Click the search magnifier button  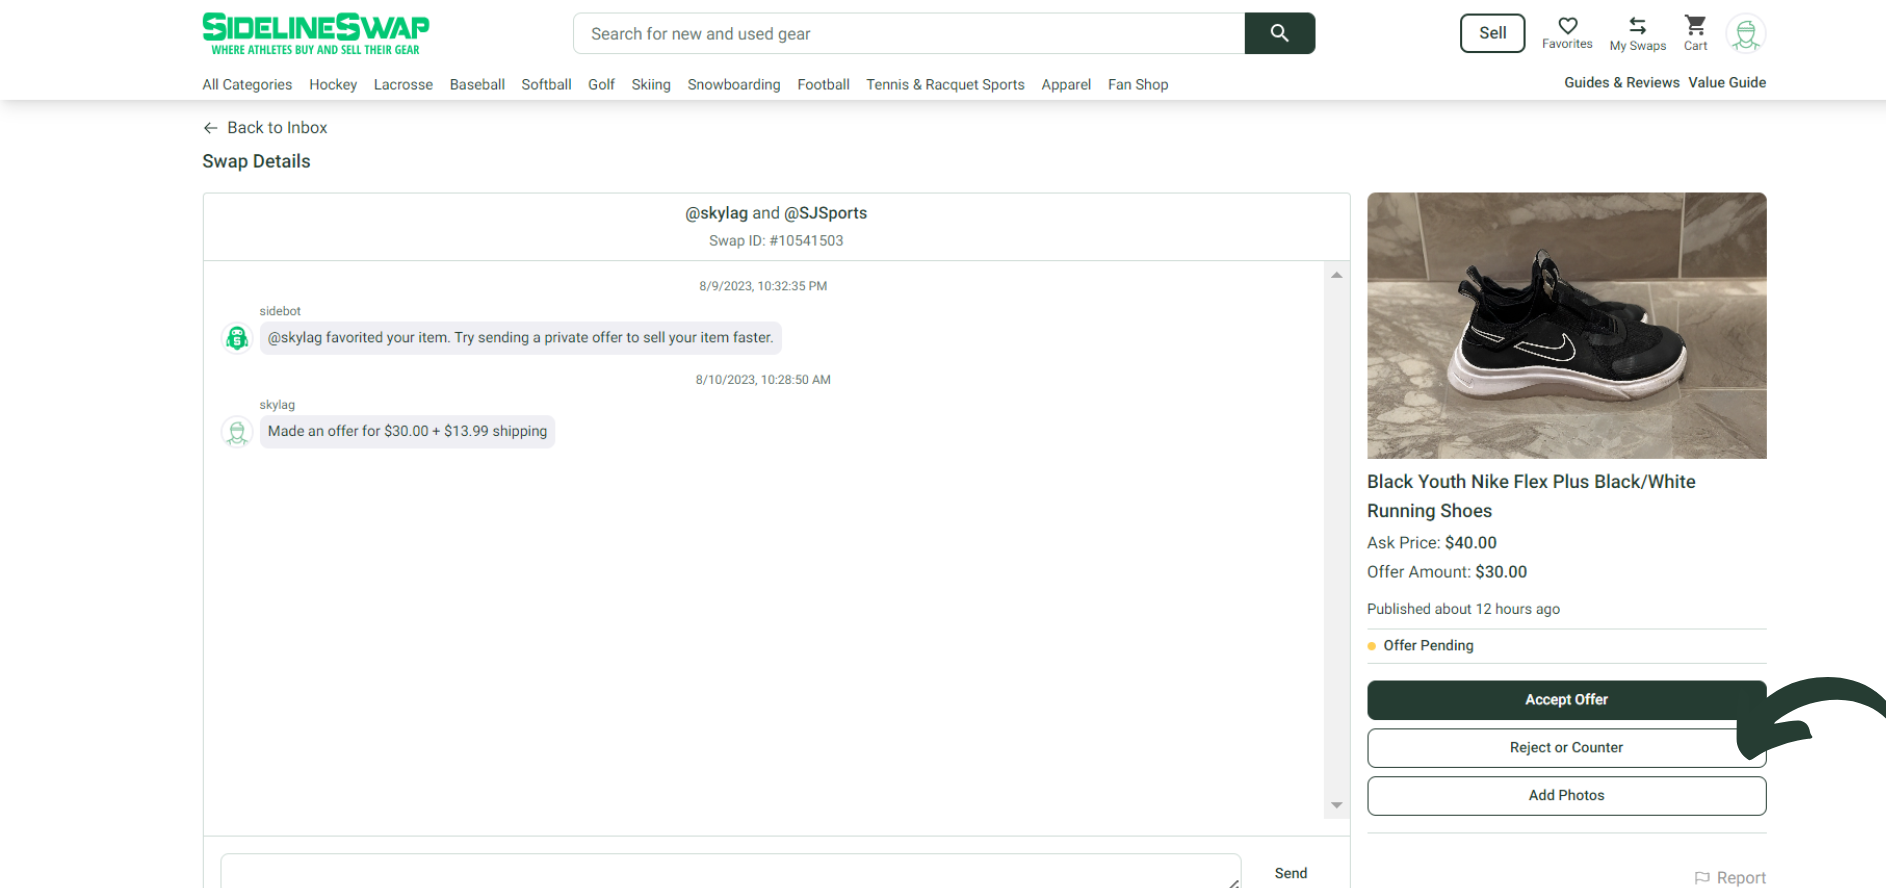click(x=1279, y=33)
